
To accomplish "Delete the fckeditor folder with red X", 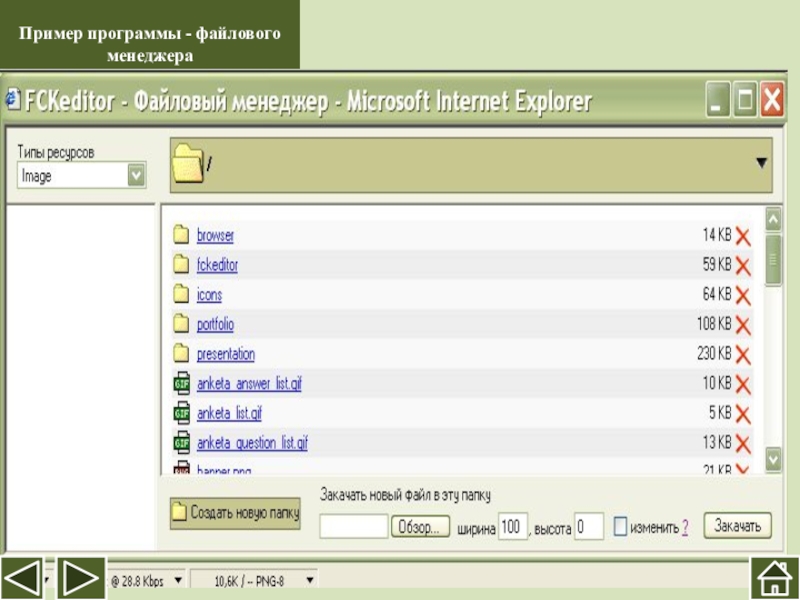I will click(x=743, y=266).
